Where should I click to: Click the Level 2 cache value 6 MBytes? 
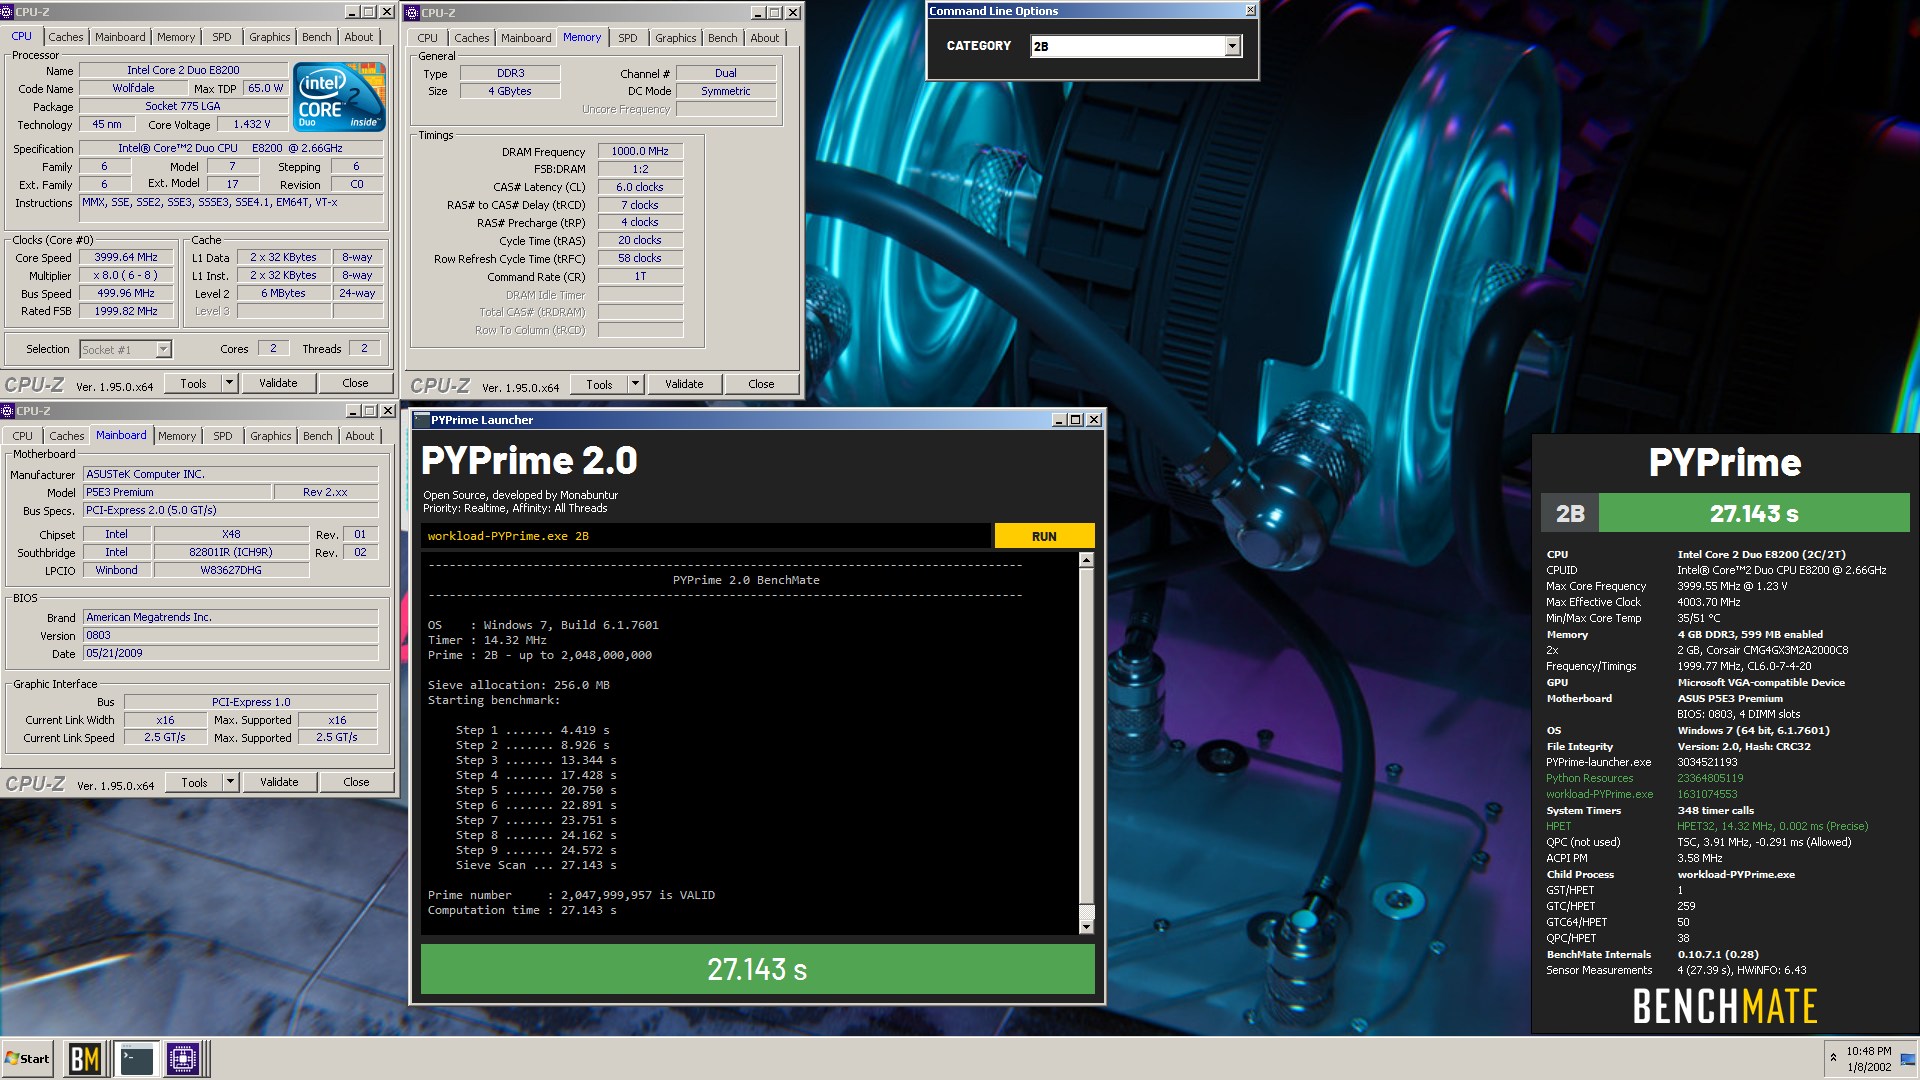283,293
